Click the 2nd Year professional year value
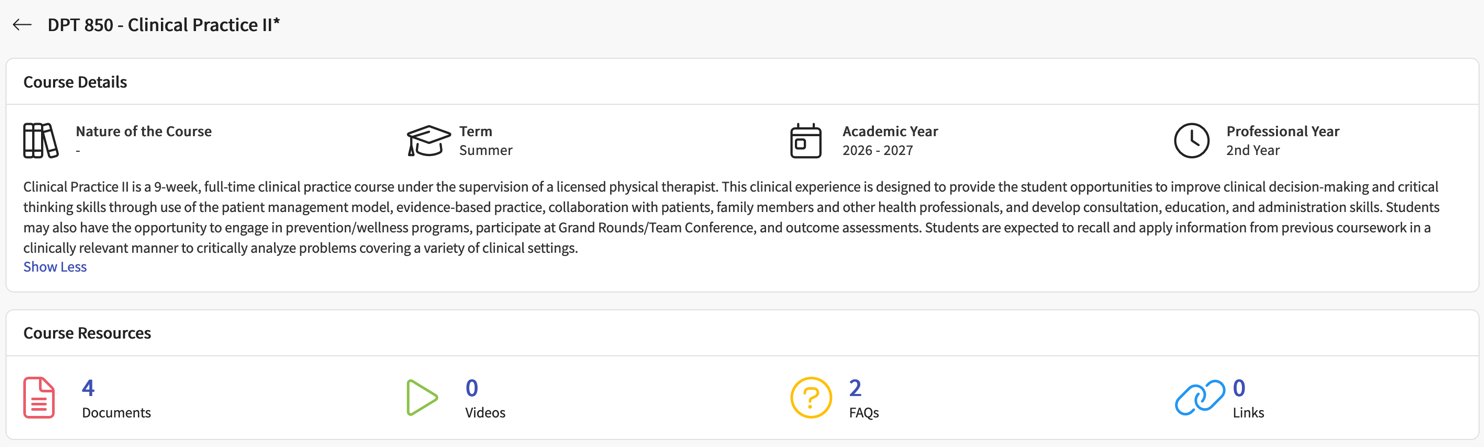 coord(1252,150)
